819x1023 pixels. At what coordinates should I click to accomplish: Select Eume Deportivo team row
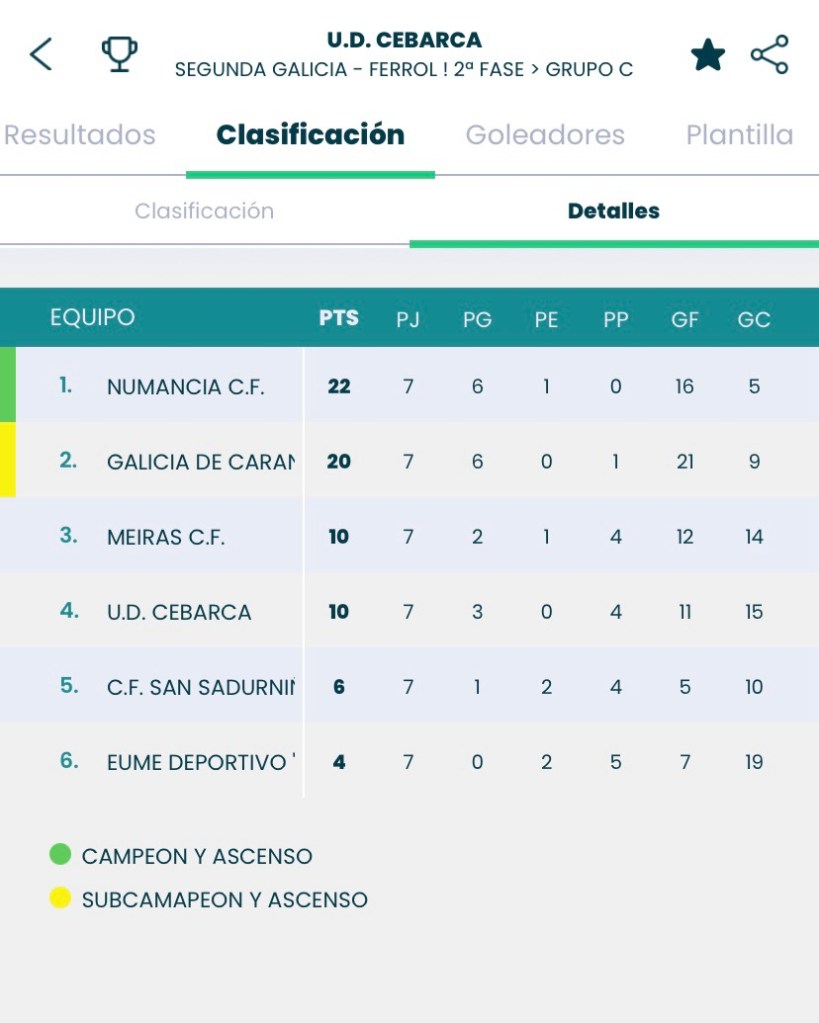tap(201, 761)
